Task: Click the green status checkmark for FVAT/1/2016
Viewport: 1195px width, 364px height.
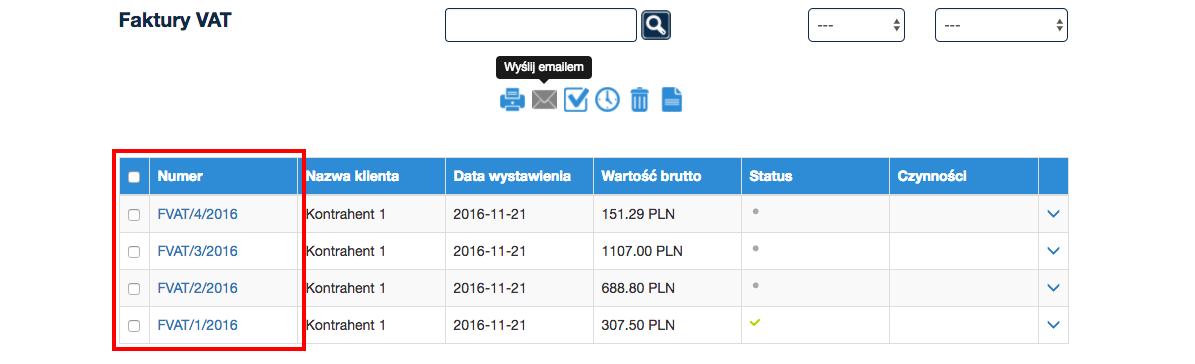Action: point(755,323)
